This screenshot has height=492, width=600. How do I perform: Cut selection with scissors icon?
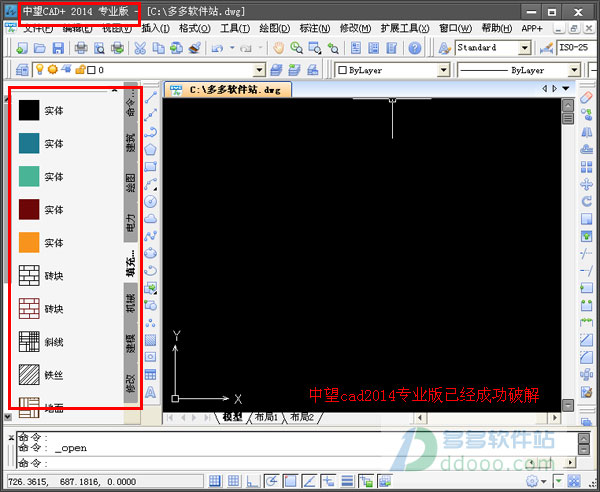(x=140, y=48)
